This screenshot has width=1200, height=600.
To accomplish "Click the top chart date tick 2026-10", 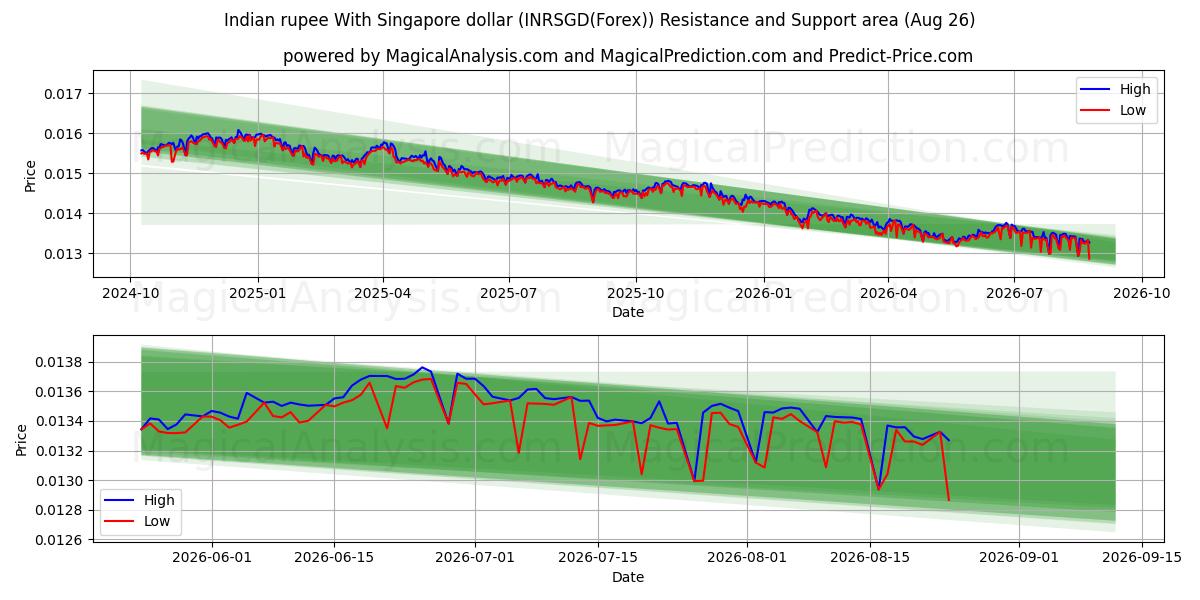I will [1142, 294].
